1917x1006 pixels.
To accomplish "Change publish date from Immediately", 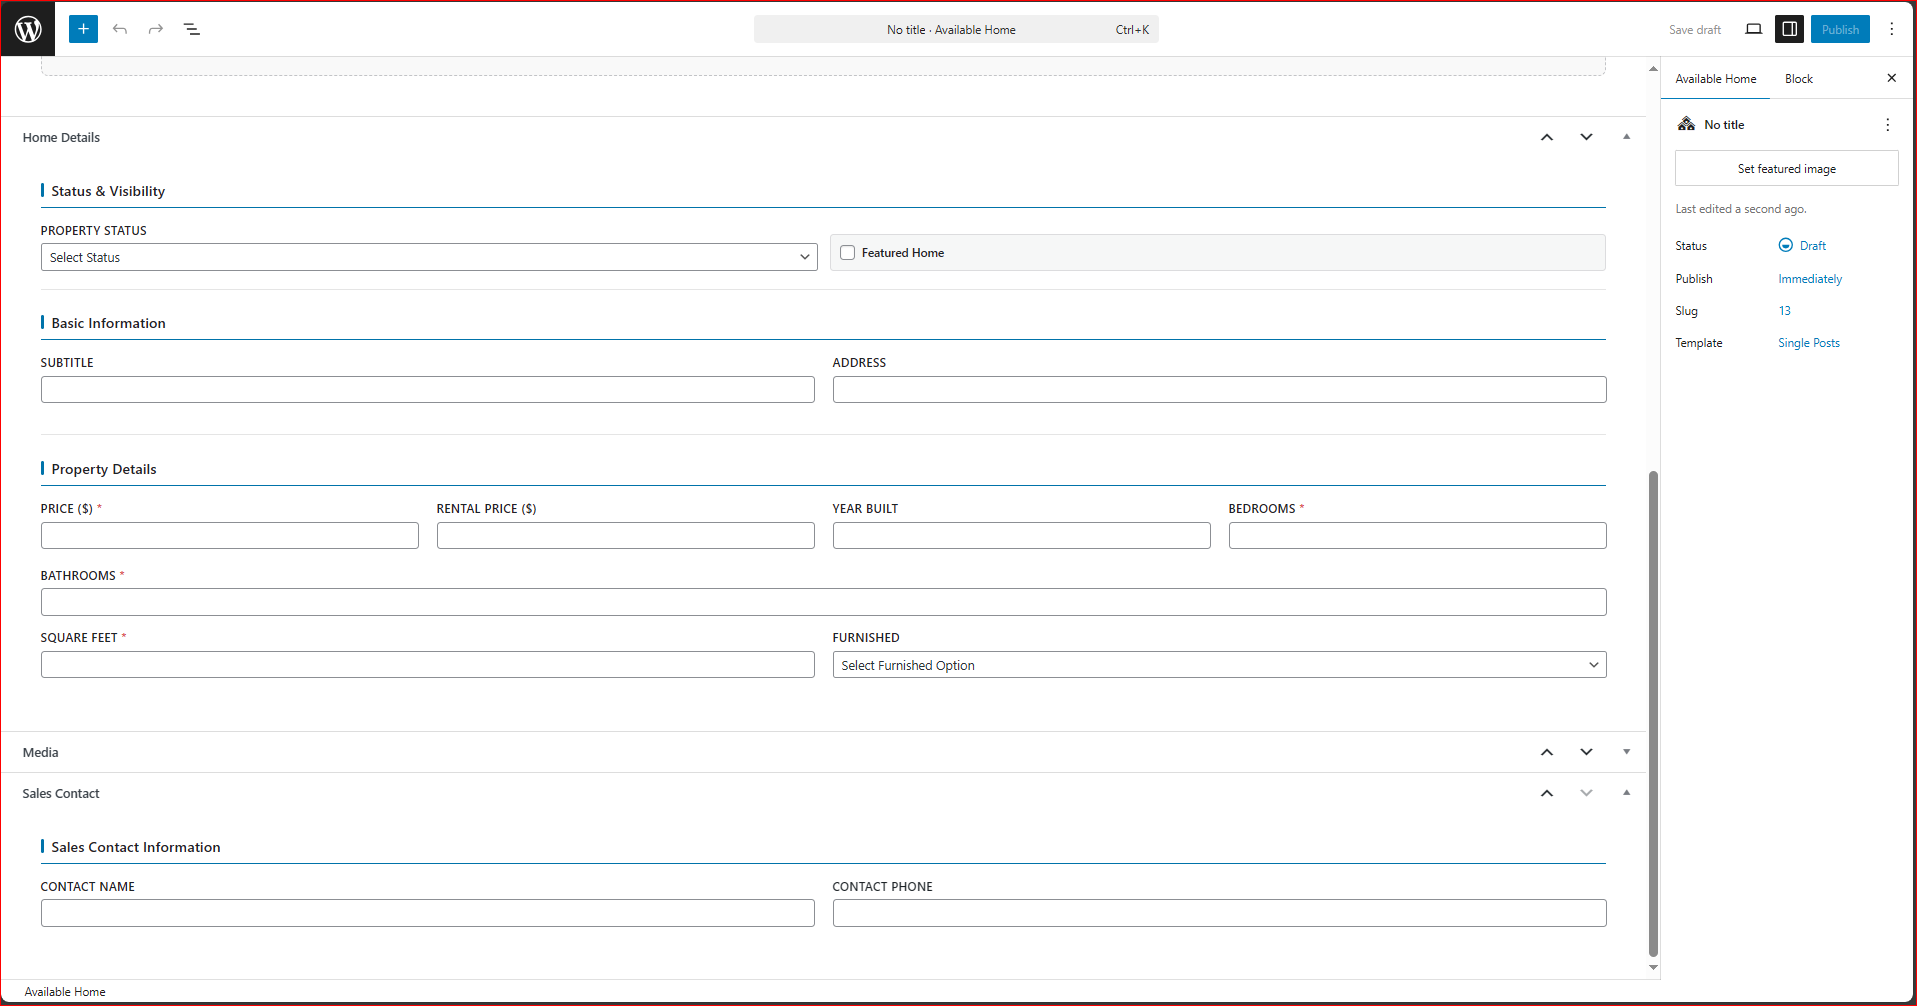I will coord(1809,279).
